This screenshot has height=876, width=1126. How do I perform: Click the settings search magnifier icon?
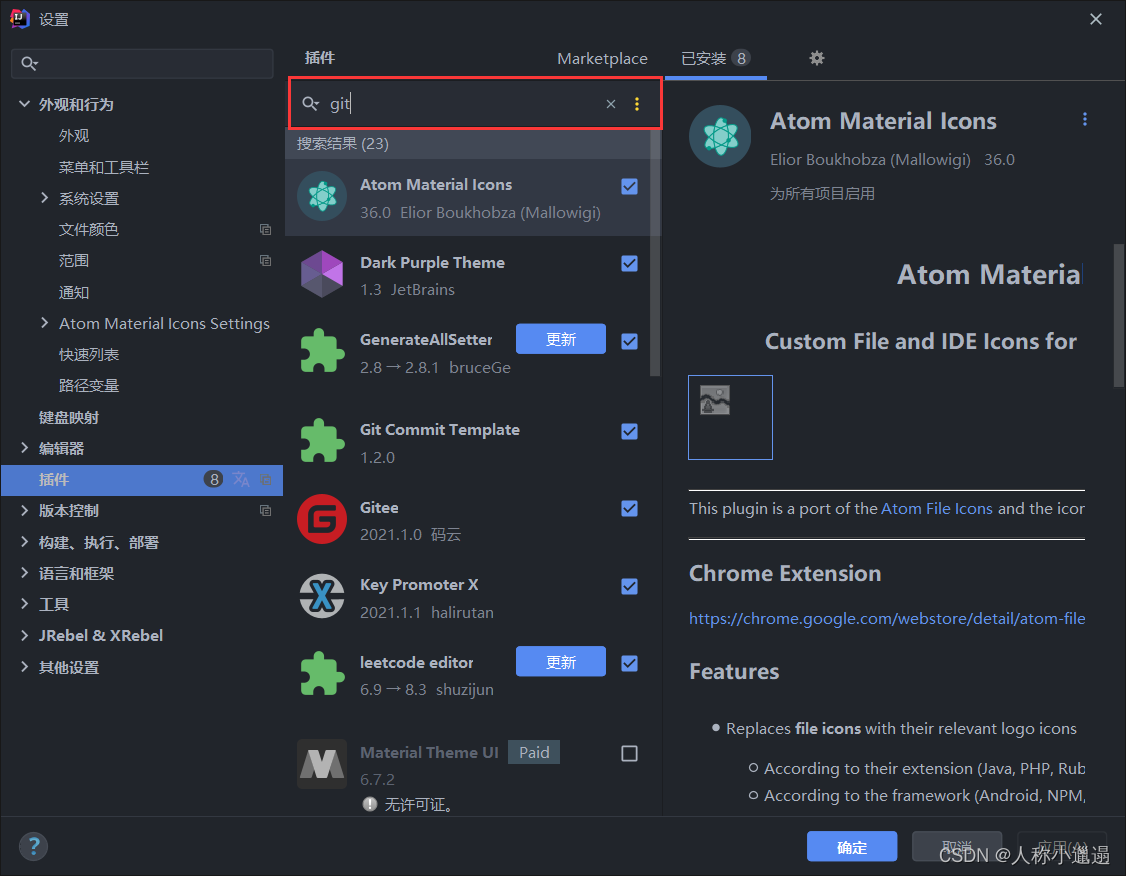coord(29,64)
